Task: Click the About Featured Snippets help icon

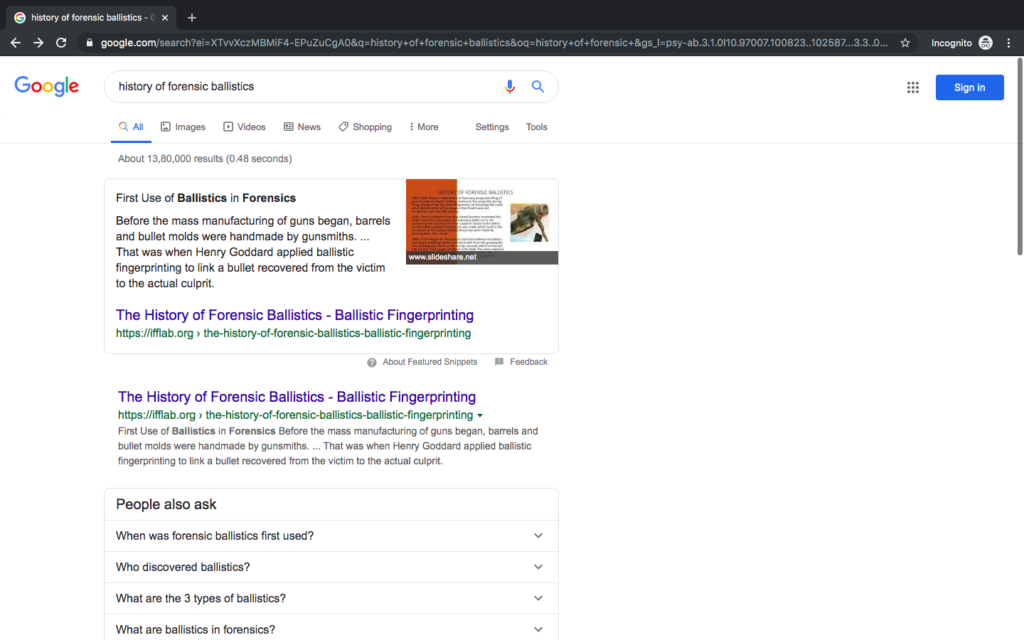Action: [x=372, y=362]
